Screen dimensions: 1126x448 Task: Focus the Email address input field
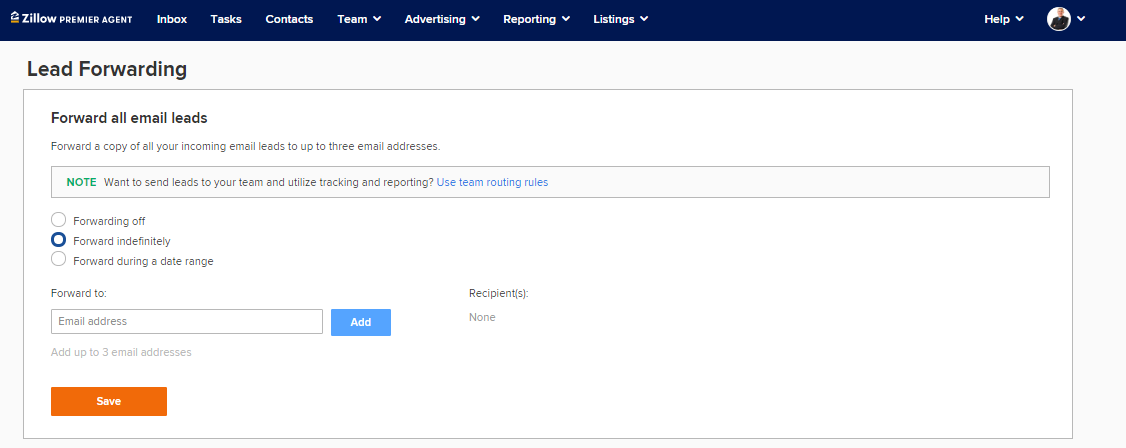187,322
